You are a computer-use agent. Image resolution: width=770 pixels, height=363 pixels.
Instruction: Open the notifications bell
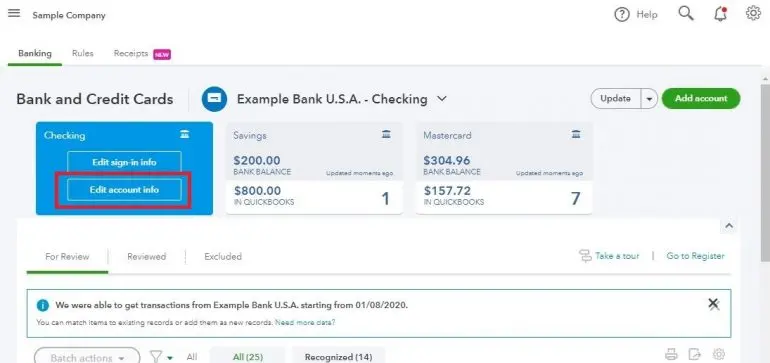(720, 14)
